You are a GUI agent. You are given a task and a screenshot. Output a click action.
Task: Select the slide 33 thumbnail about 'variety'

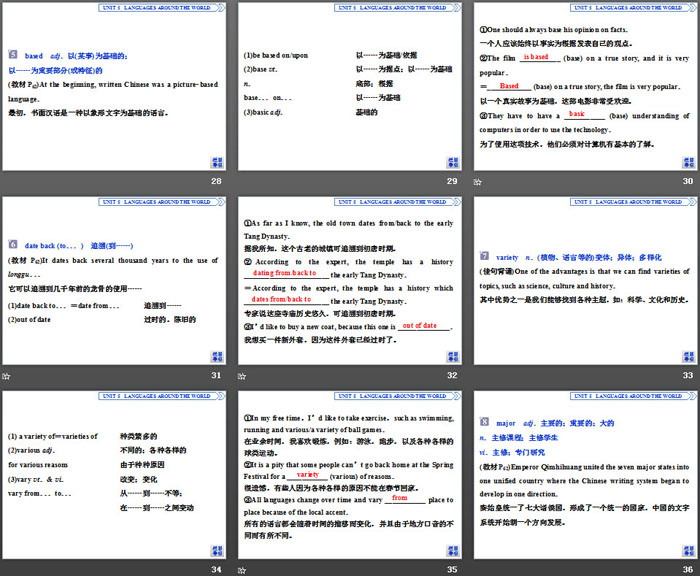(x=585, y=280)
